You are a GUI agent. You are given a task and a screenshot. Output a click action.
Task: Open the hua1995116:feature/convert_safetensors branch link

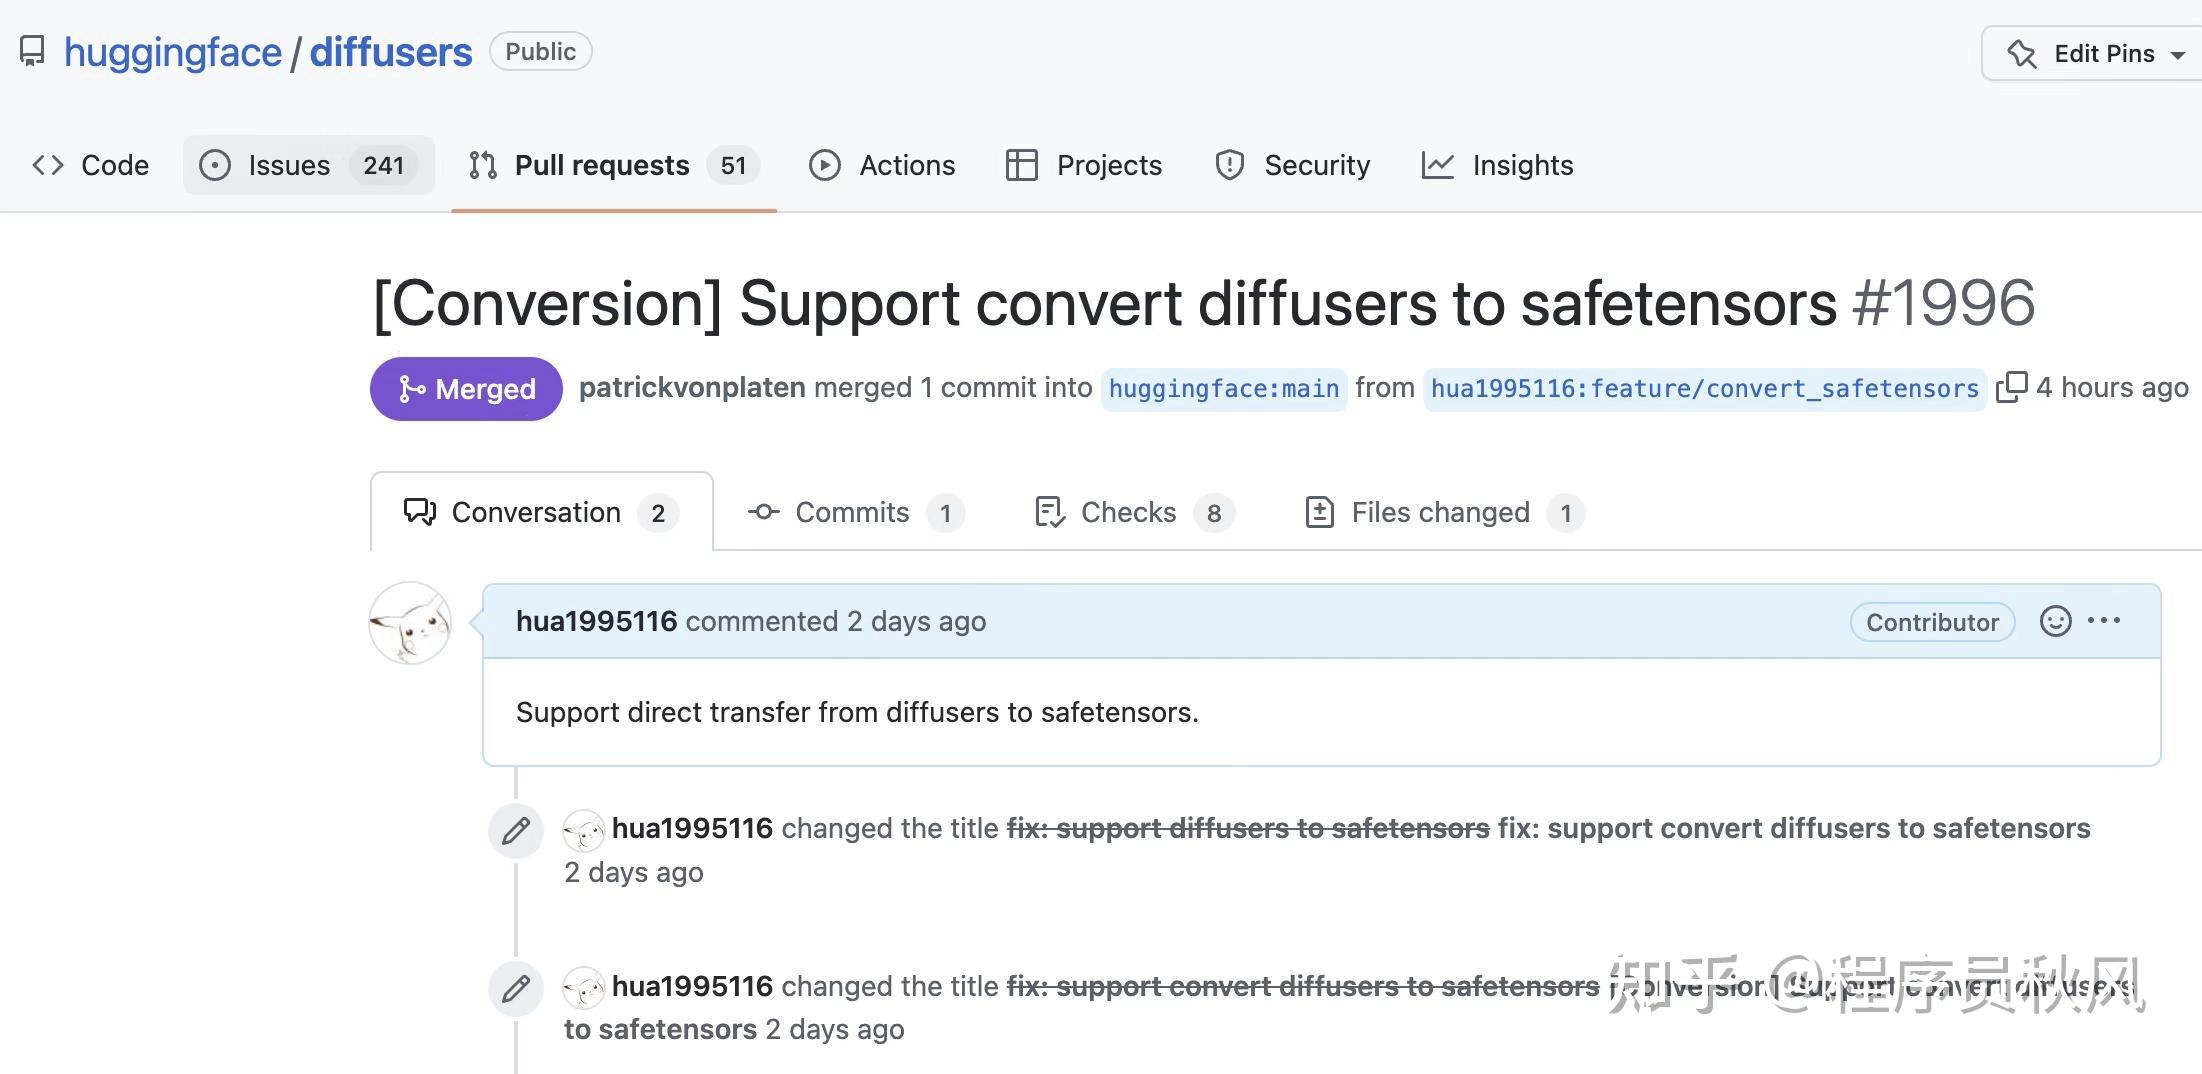[x=1704, y=389]
